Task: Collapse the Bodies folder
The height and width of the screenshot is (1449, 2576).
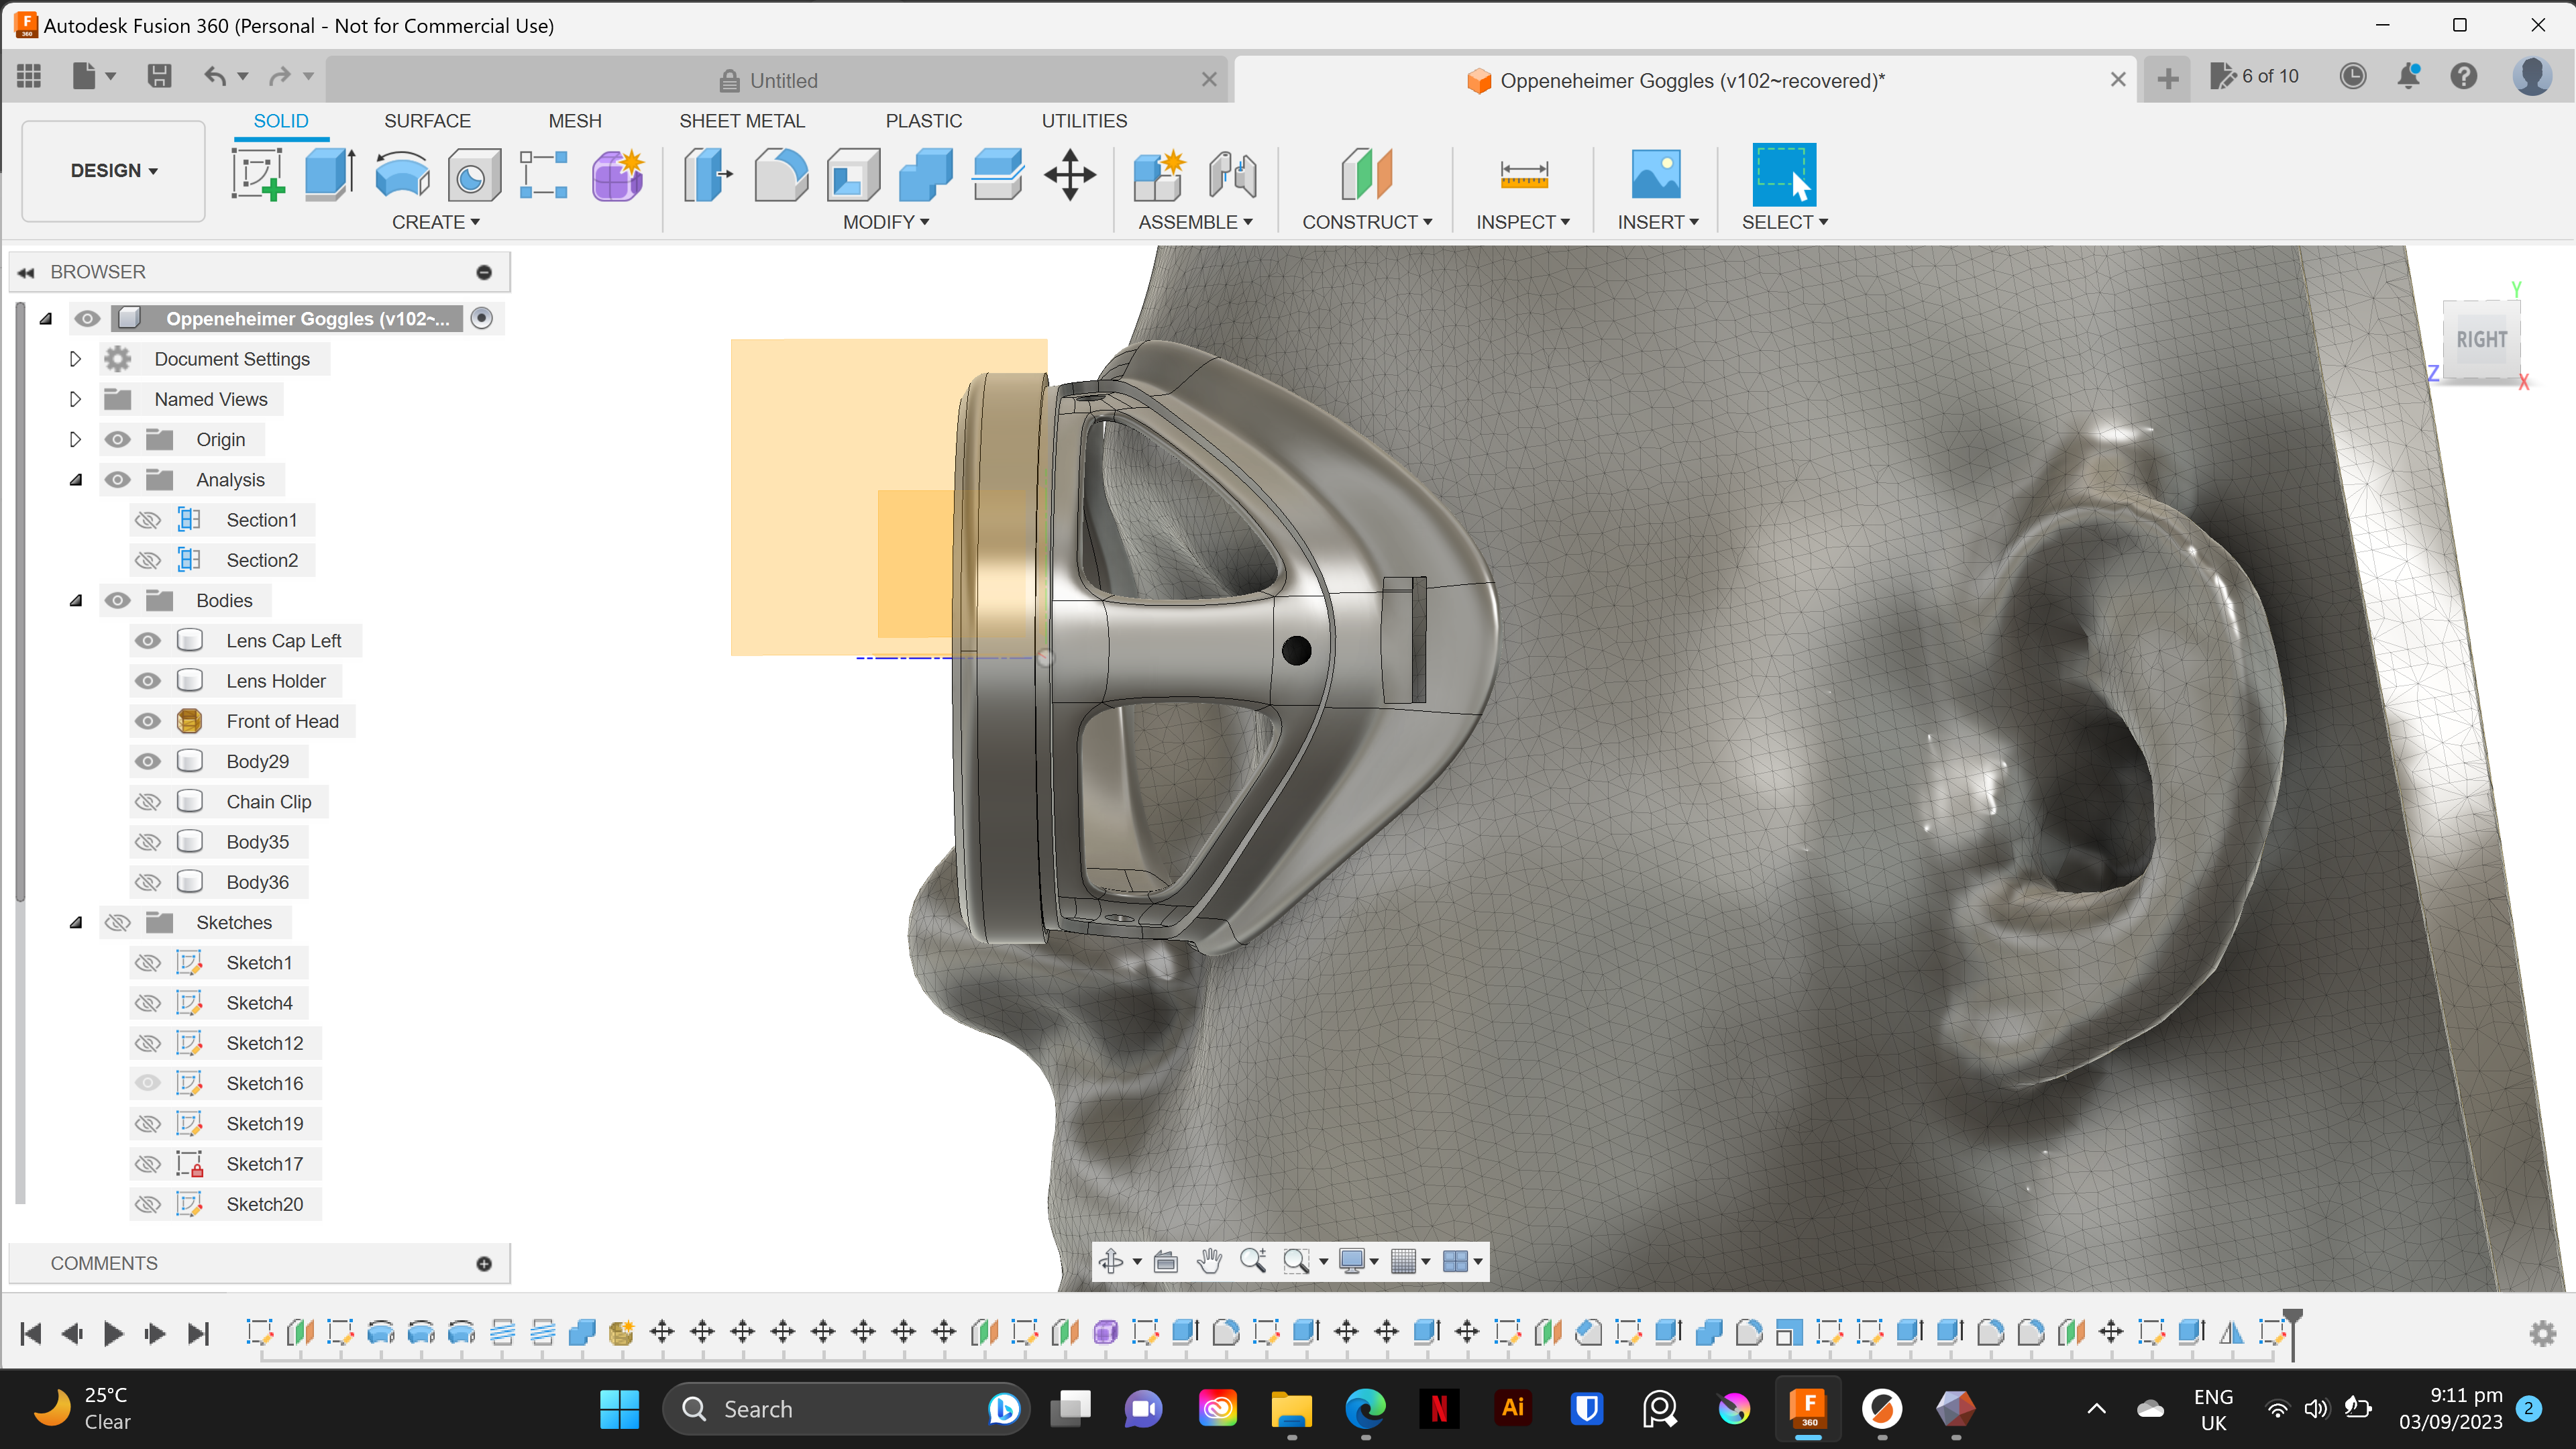Action: (x=77, y=600)
